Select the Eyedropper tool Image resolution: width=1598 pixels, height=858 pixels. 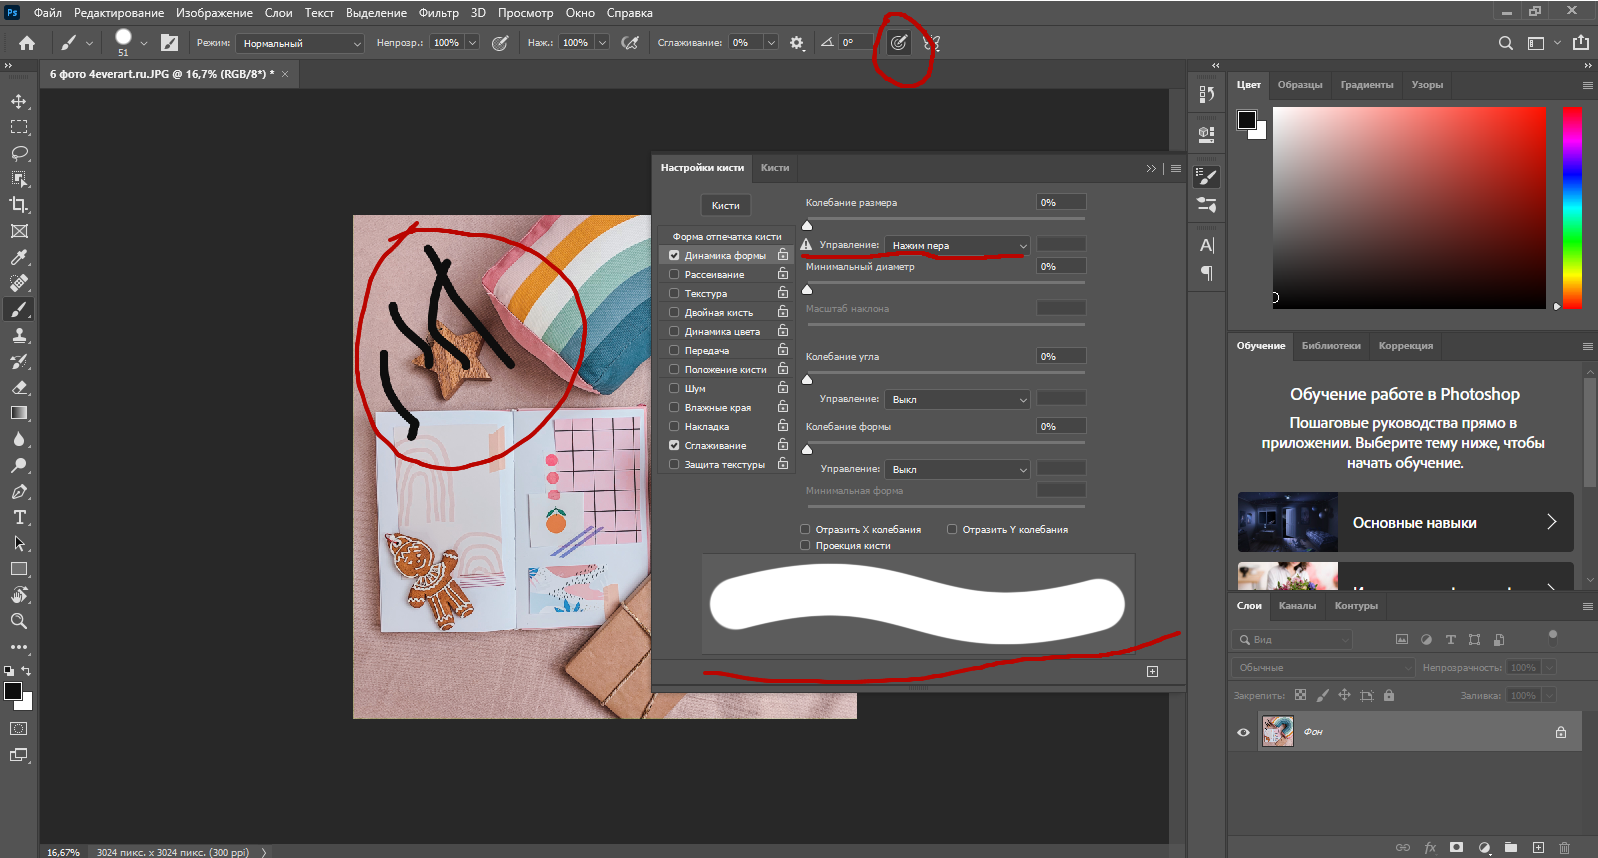(x=19, y=257)
